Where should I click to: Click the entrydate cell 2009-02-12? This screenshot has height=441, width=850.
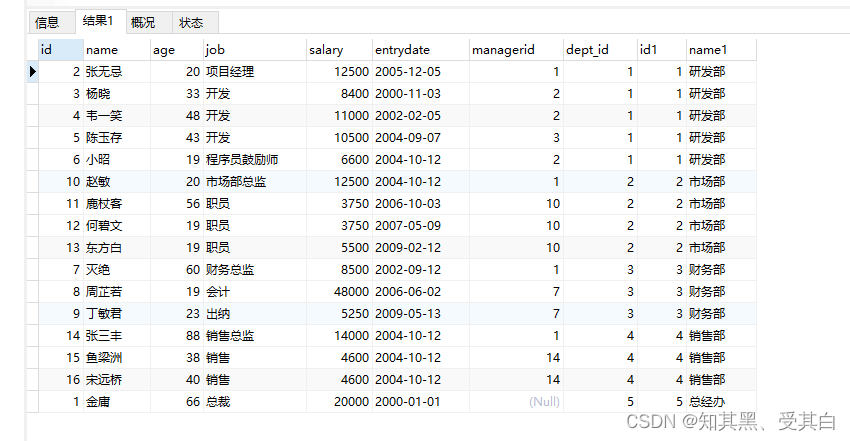click(x=421, y=248)
